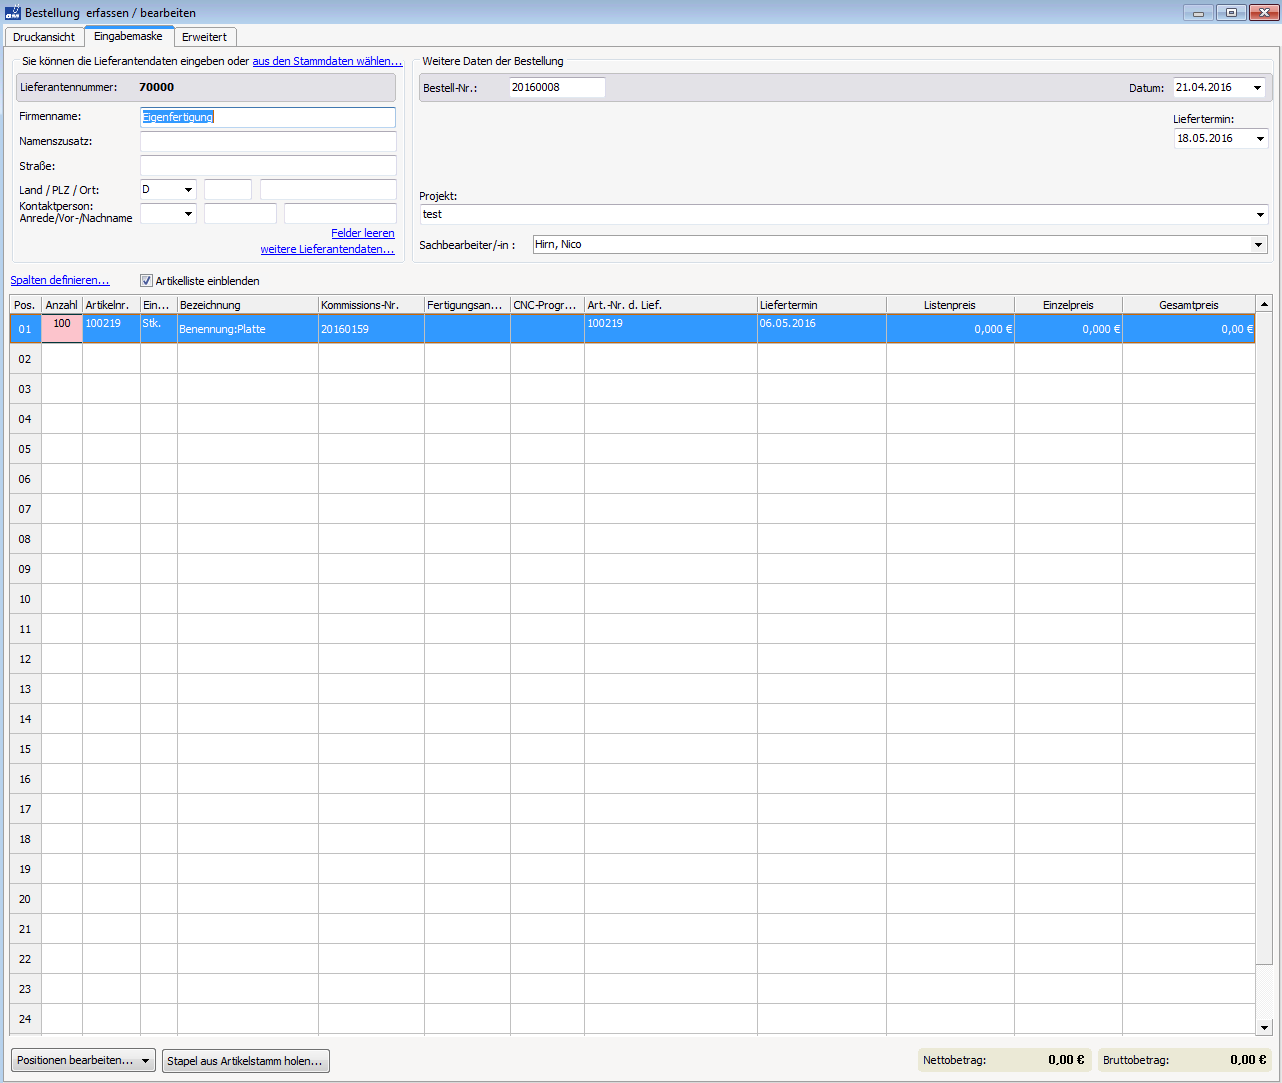Select position row 24
1282x1083 pixels.
tap(632, 1019)
